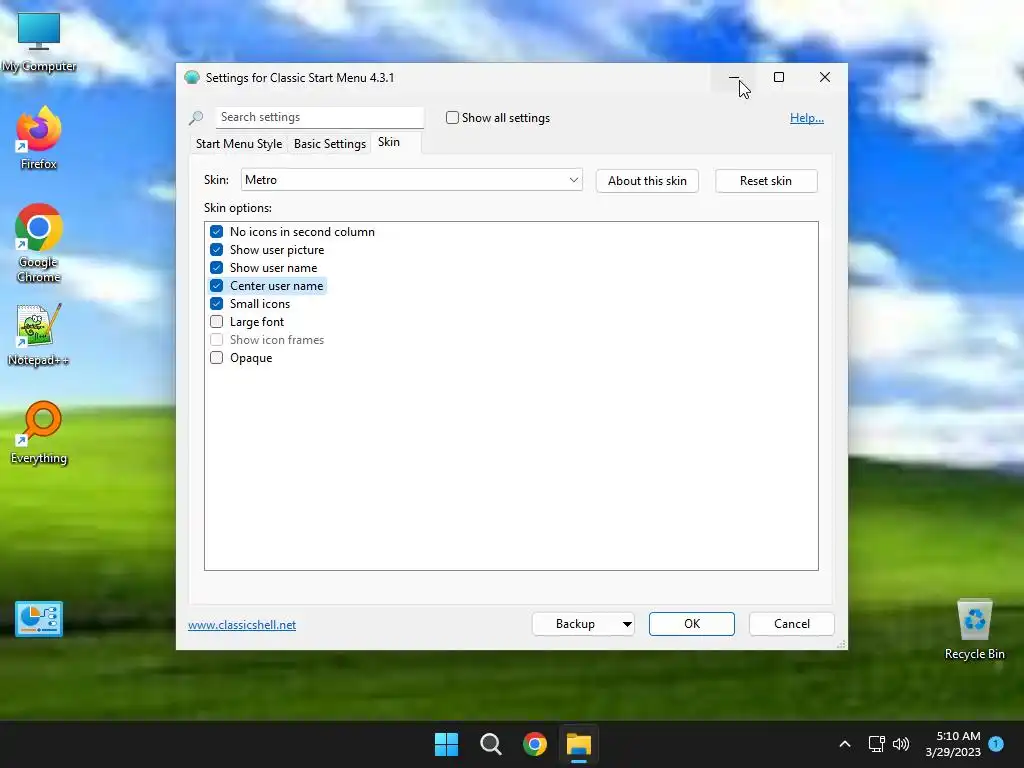Launch Everything search desktop shortcut
Screen dimensions: 1024x768
(39, 432)
